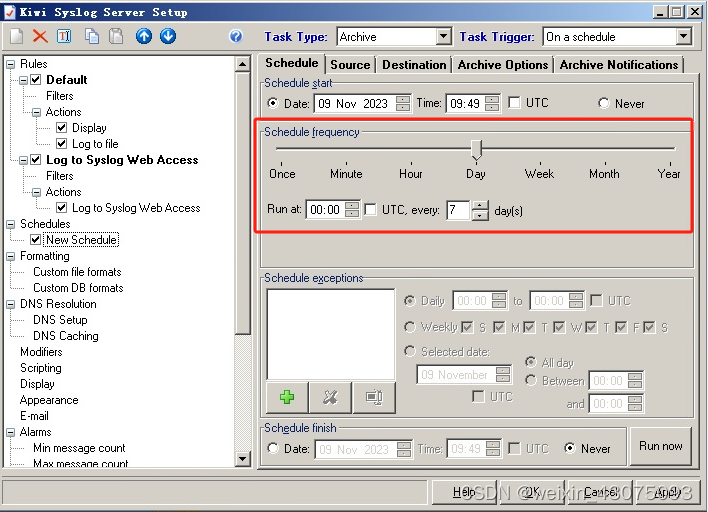Click the Run at time spinner
Image resolution: width=708 pixels, height=512 pixels.
[x=352, y=209]
